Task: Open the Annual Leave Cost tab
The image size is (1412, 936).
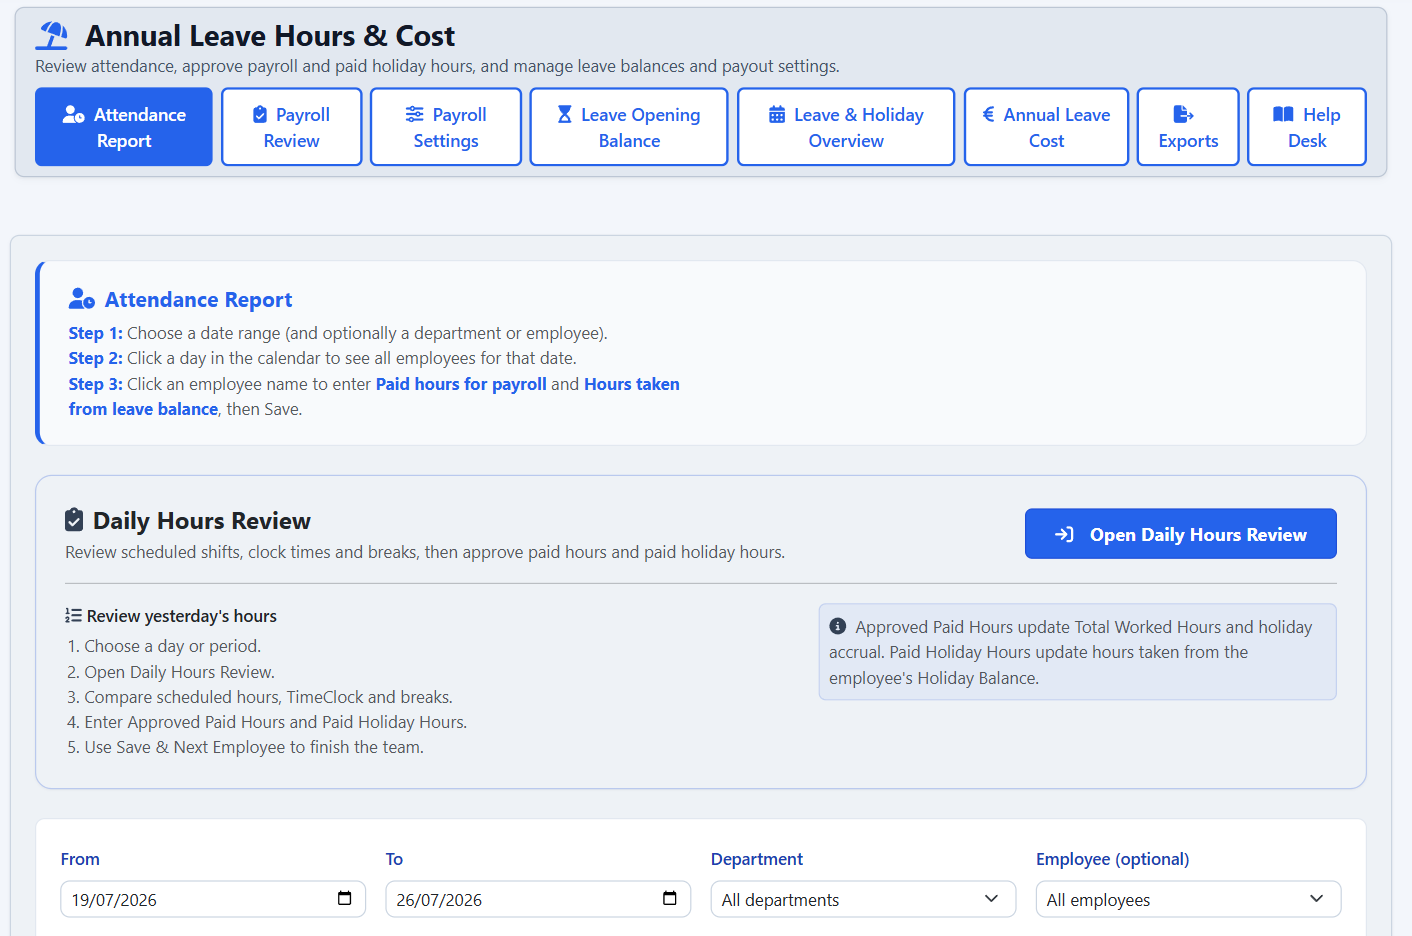Action: [1047, 127]
